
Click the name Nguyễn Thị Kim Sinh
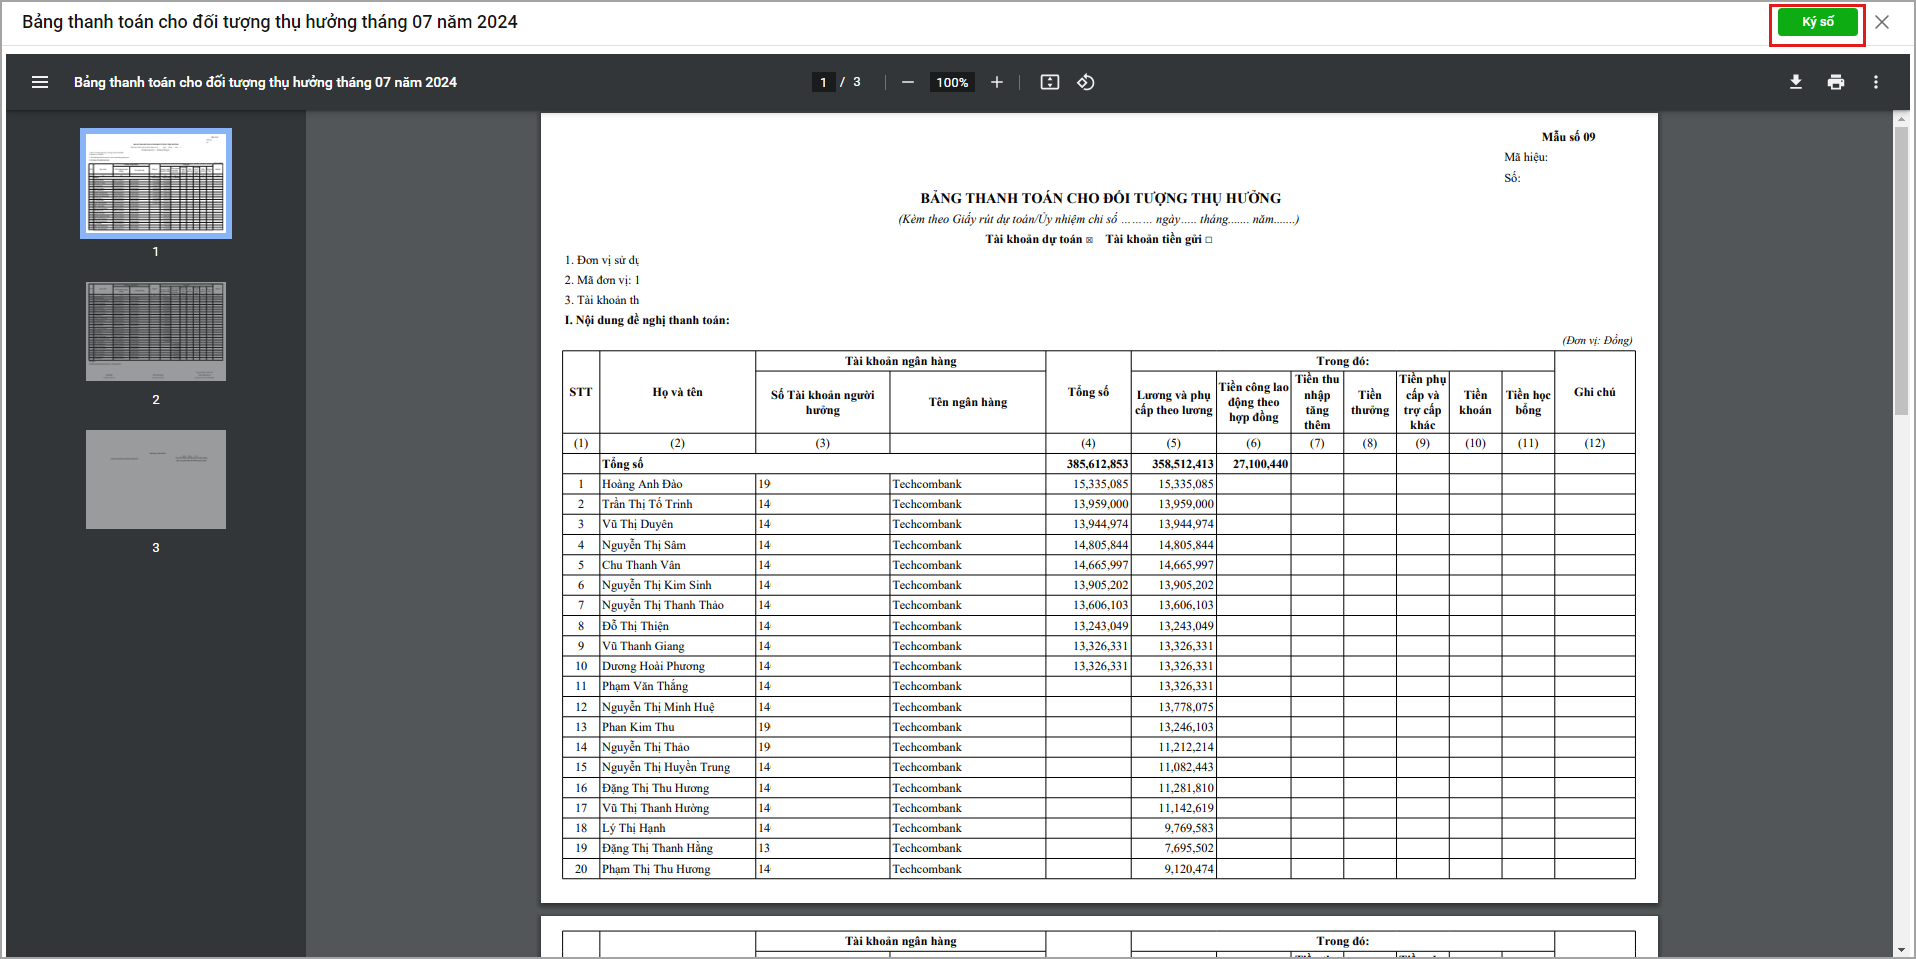657,585
